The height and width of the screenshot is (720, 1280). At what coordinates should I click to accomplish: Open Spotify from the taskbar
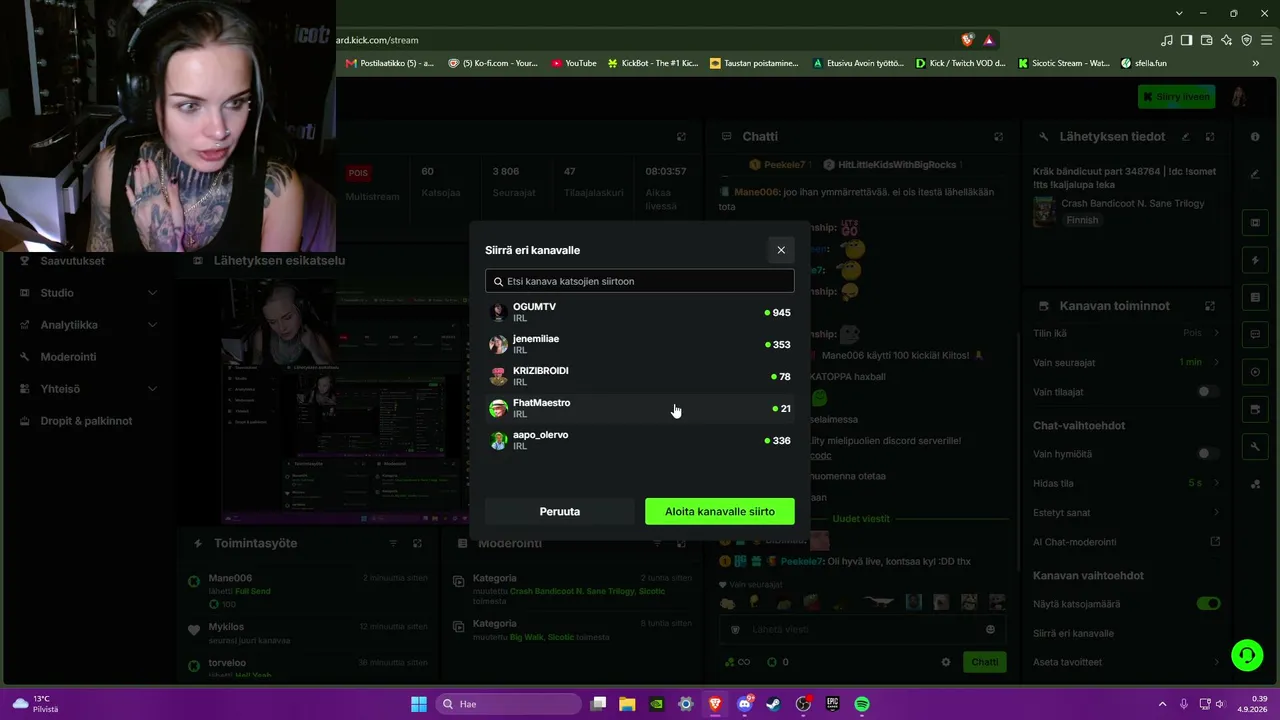(862, 704)
